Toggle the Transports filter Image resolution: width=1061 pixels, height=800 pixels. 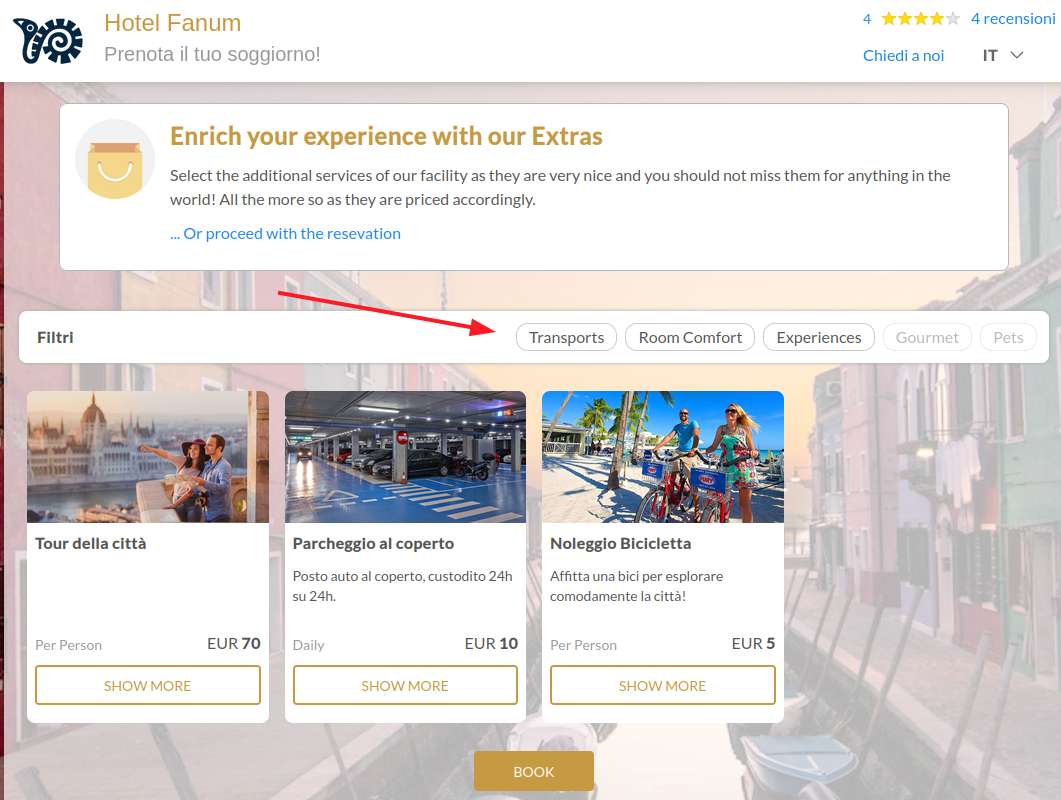click(566, 337)
